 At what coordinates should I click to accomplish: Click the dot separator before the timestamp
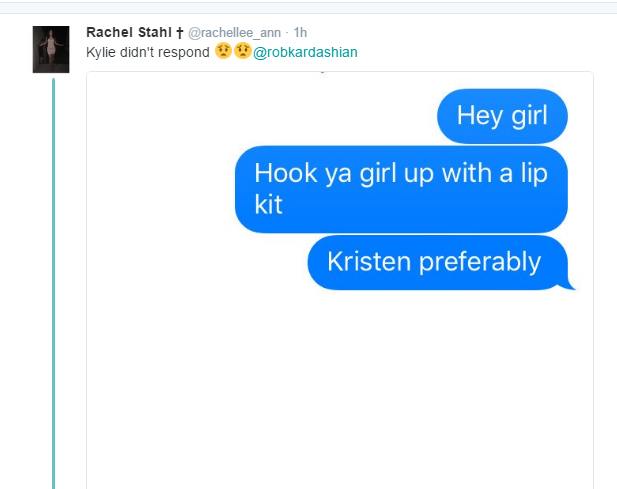coord(287,33)
